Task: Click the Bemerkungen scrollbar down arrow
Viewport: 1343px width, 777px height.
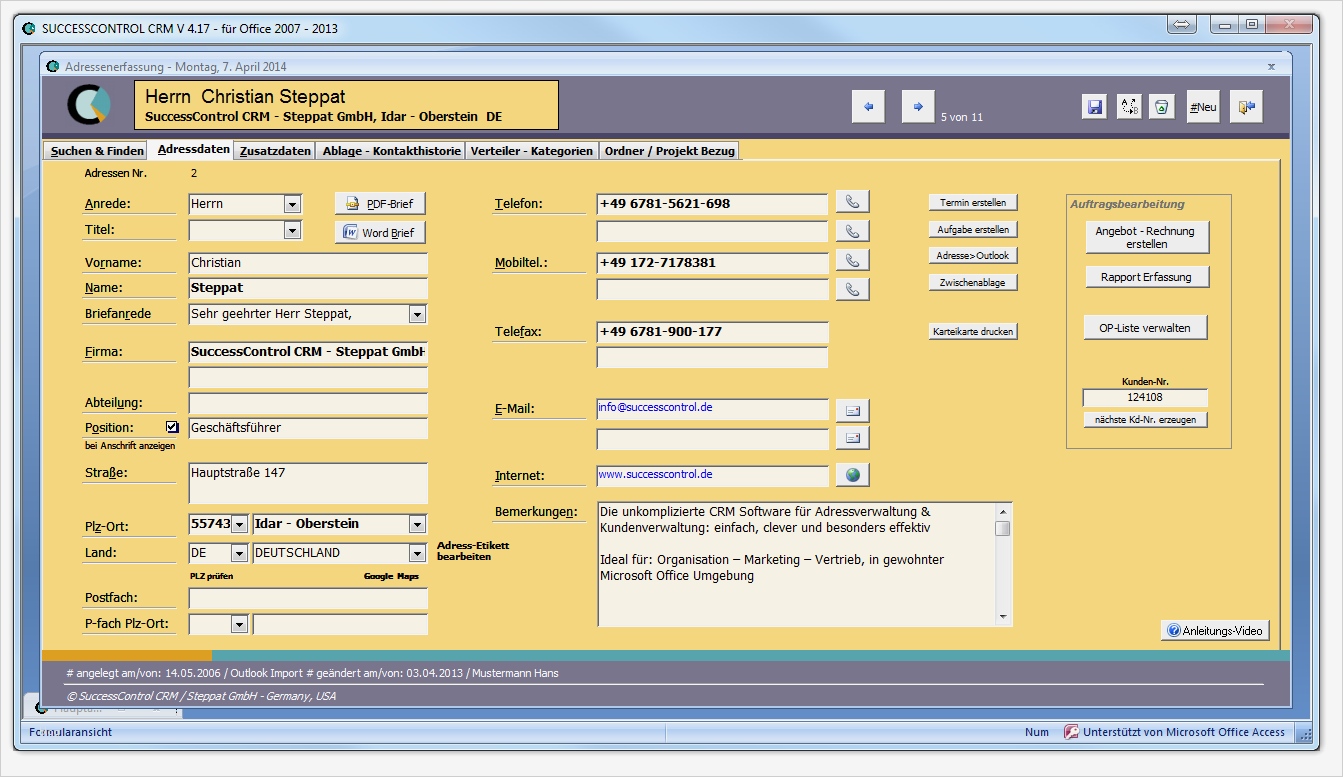Action: click(1004, 618)
